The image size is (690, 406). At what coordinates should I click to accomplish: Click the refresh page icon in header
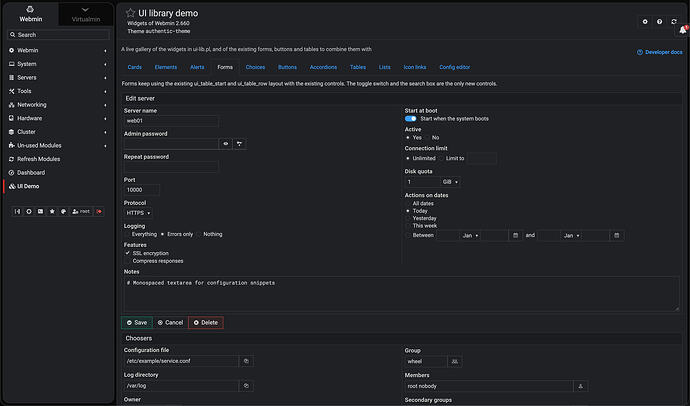pos(674,22)
